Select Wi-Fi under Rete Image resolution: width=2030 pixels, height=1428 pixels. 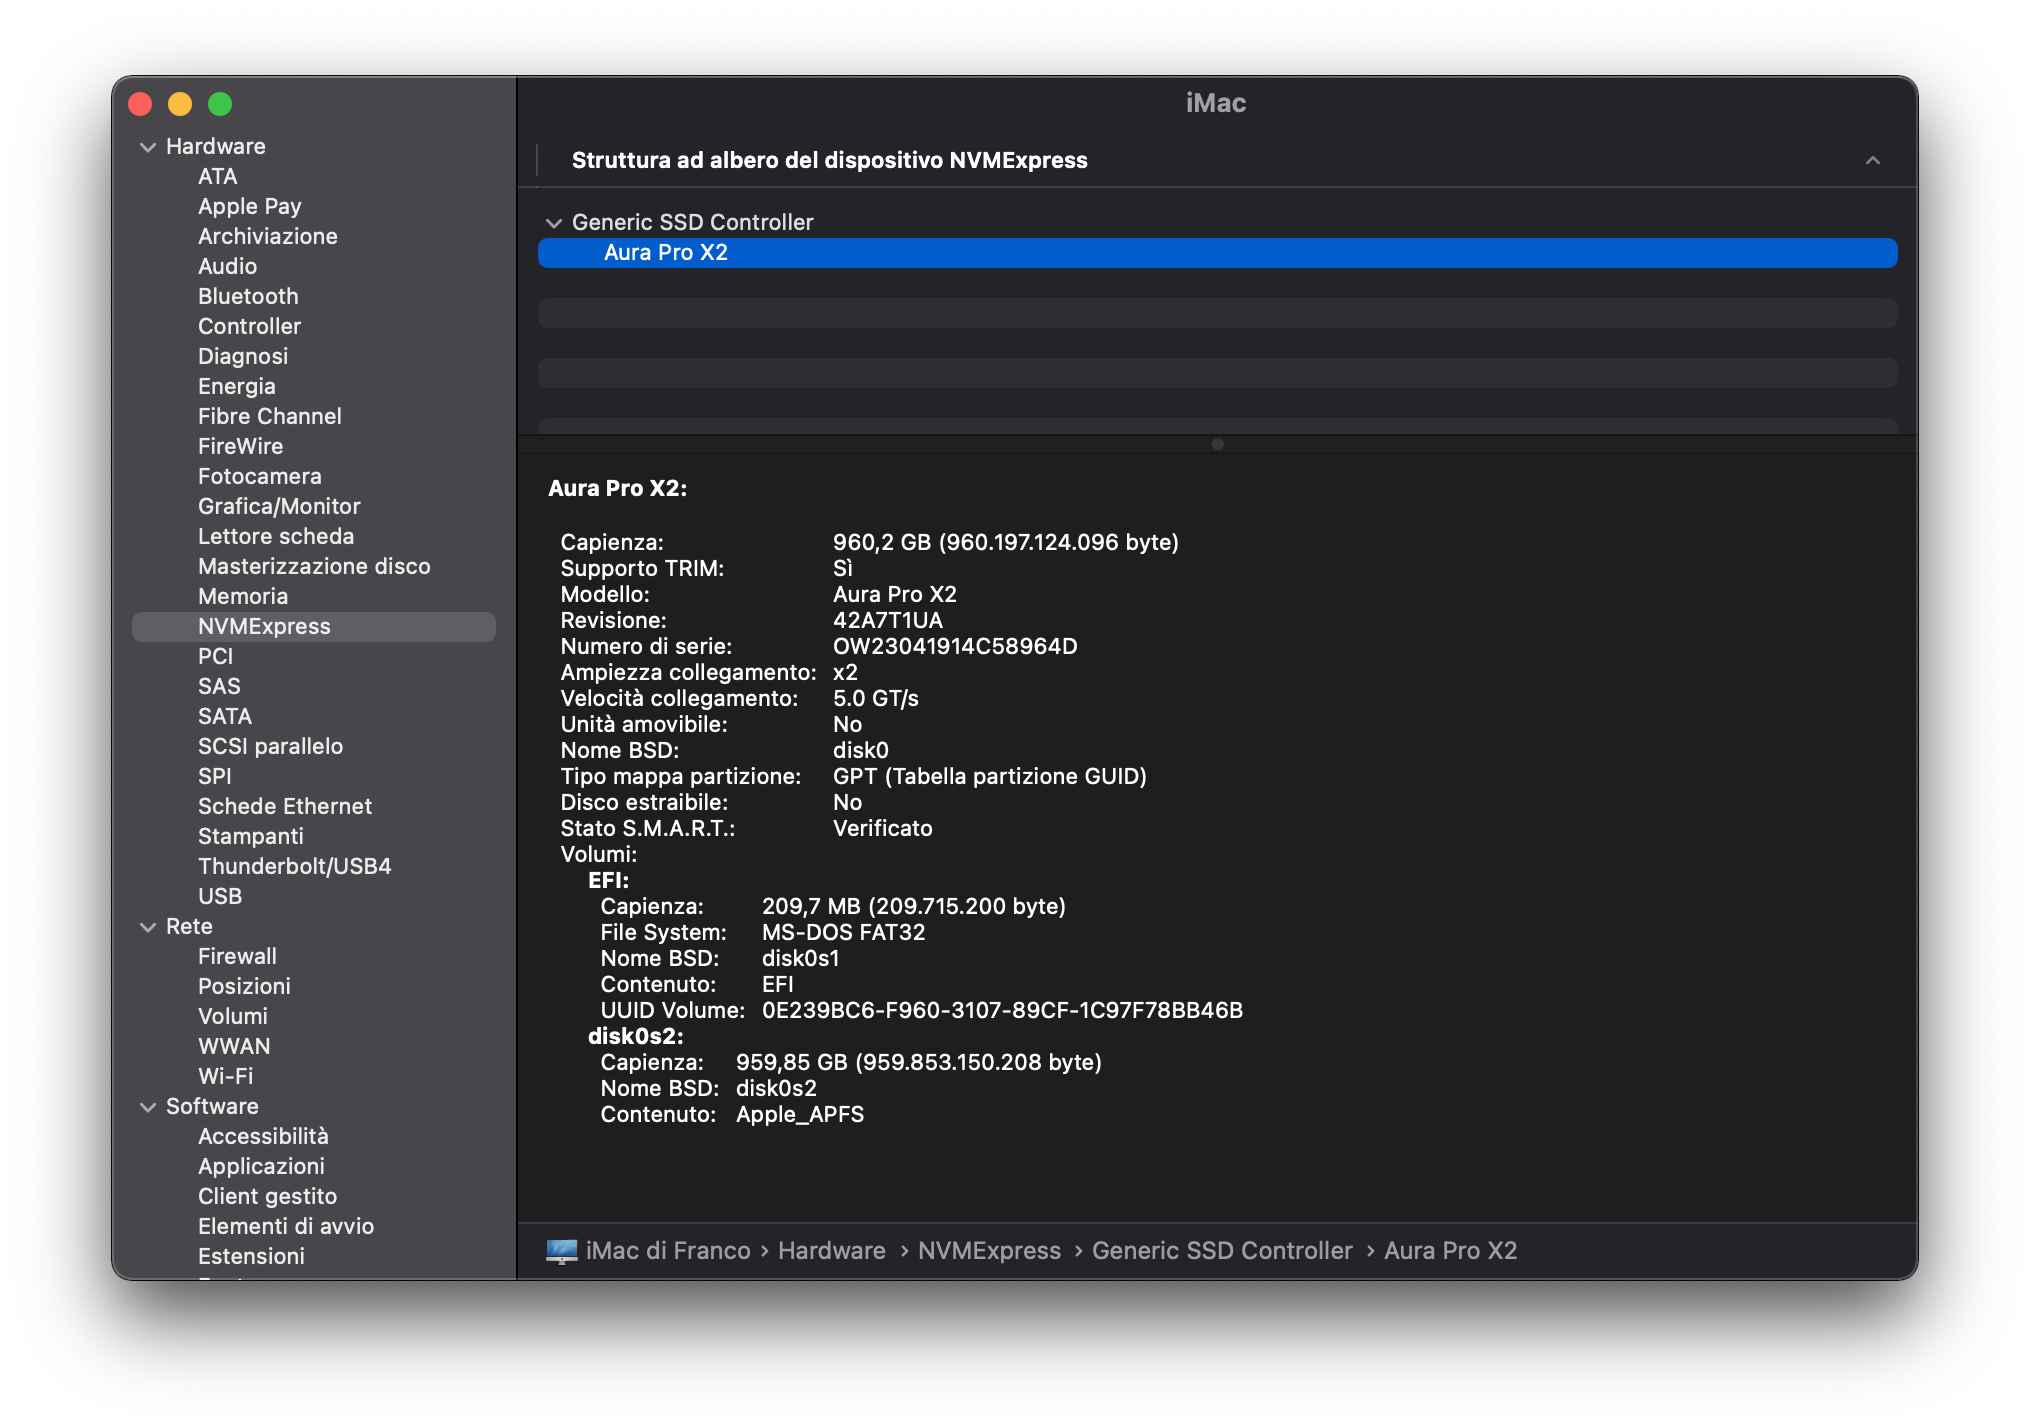click(x=226, y=1076)
